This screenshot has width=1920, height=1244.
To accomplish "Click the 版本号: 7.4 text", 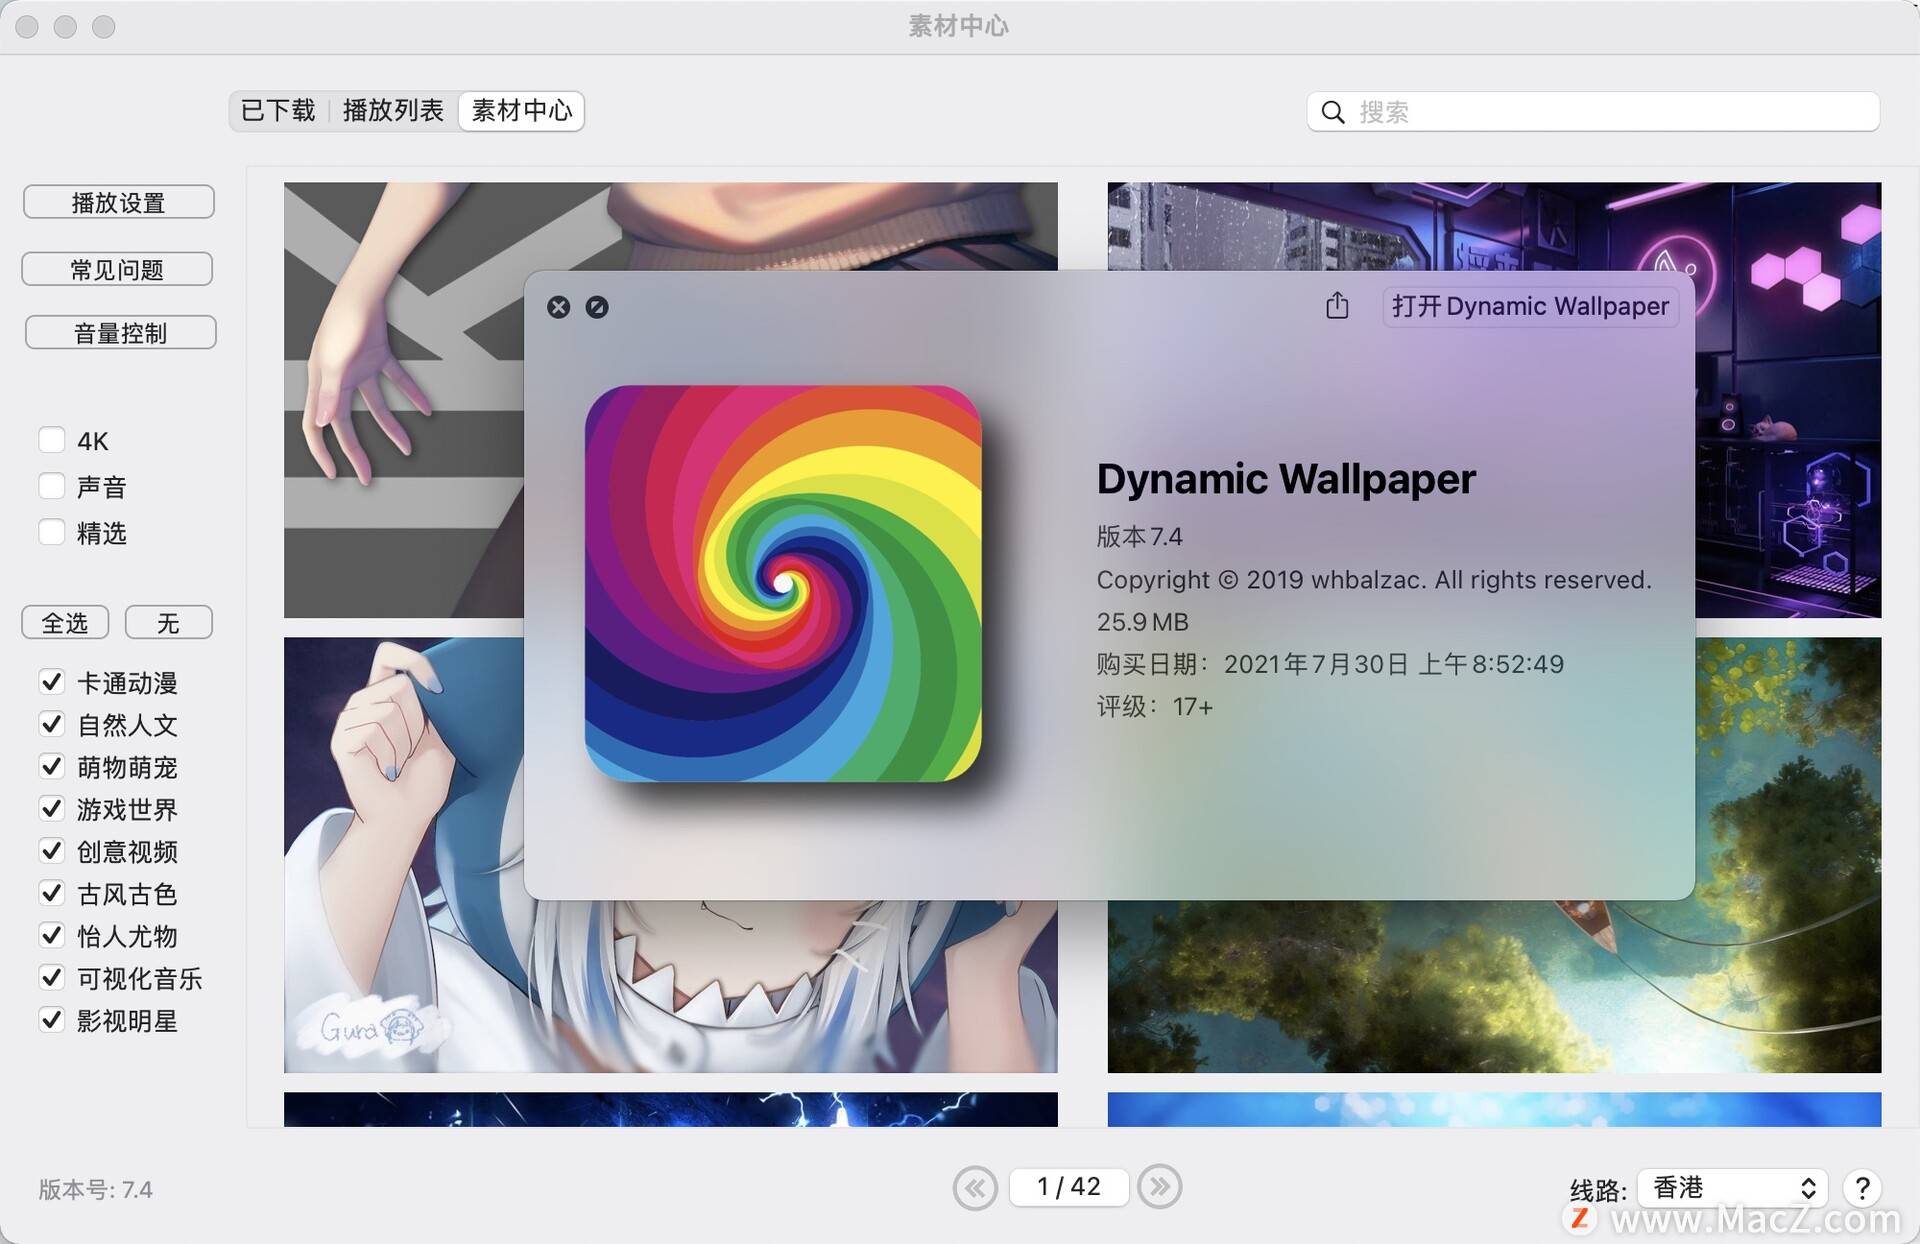I will click(96, 1190).
